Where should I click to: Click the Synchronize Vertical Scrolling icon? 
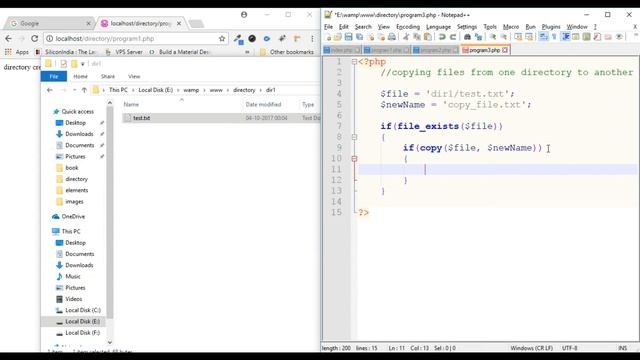pos(518,37)
